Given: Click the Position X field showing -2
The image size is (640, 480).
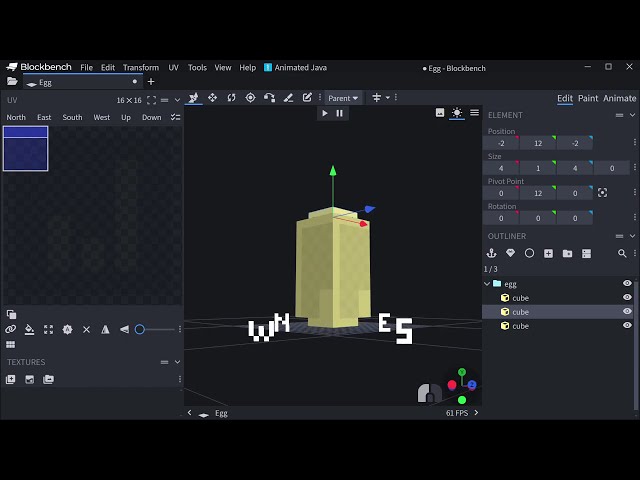Looking at the screenshot, I should coord(501,143).
